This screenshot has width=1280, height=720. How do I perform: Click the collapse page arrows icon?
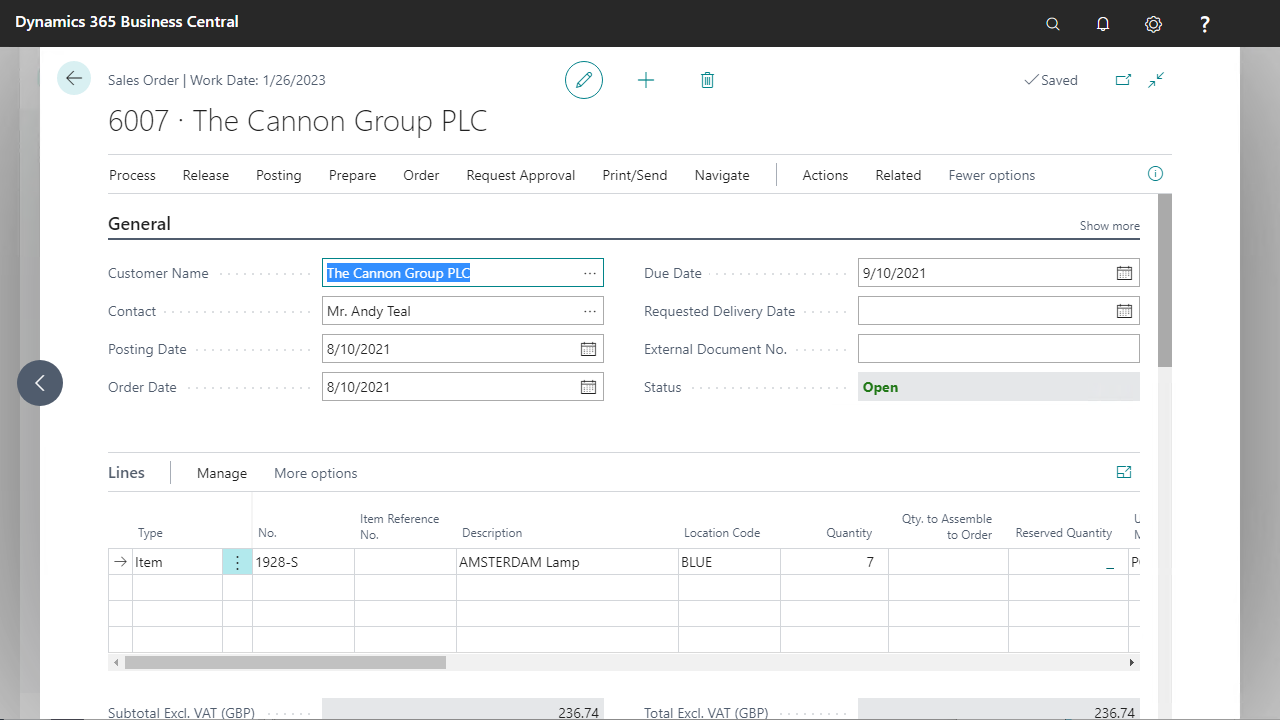tap(1156, 80)
